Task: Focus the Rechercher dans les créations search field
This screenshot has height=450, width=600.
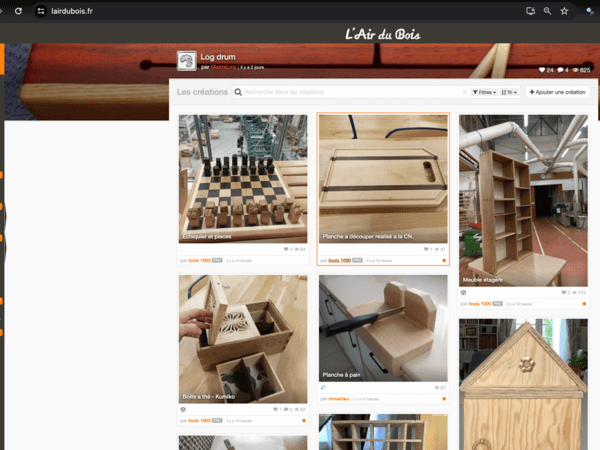Action: tap(350, 92)
